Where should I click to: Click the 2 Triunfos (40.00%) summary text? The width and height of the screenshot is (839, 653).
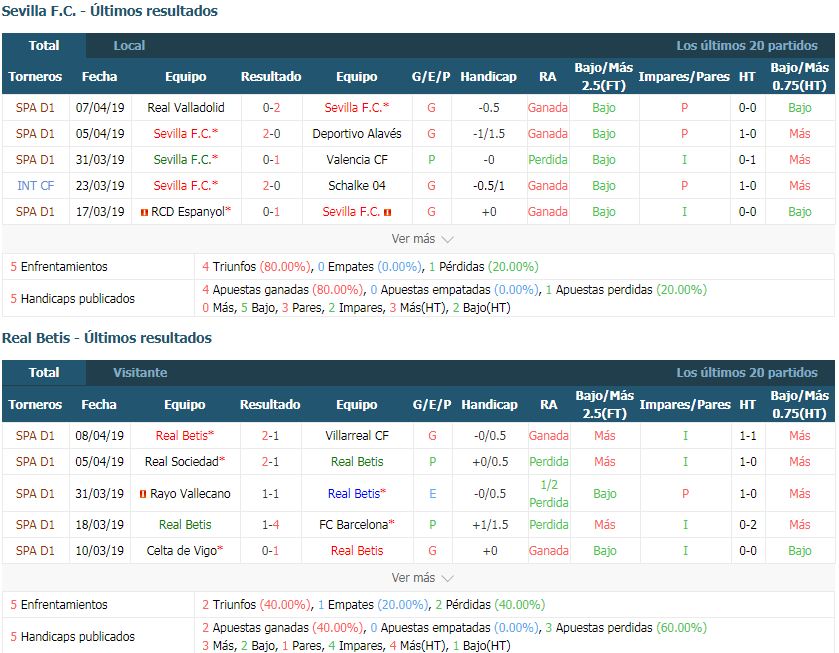(256, 605)
